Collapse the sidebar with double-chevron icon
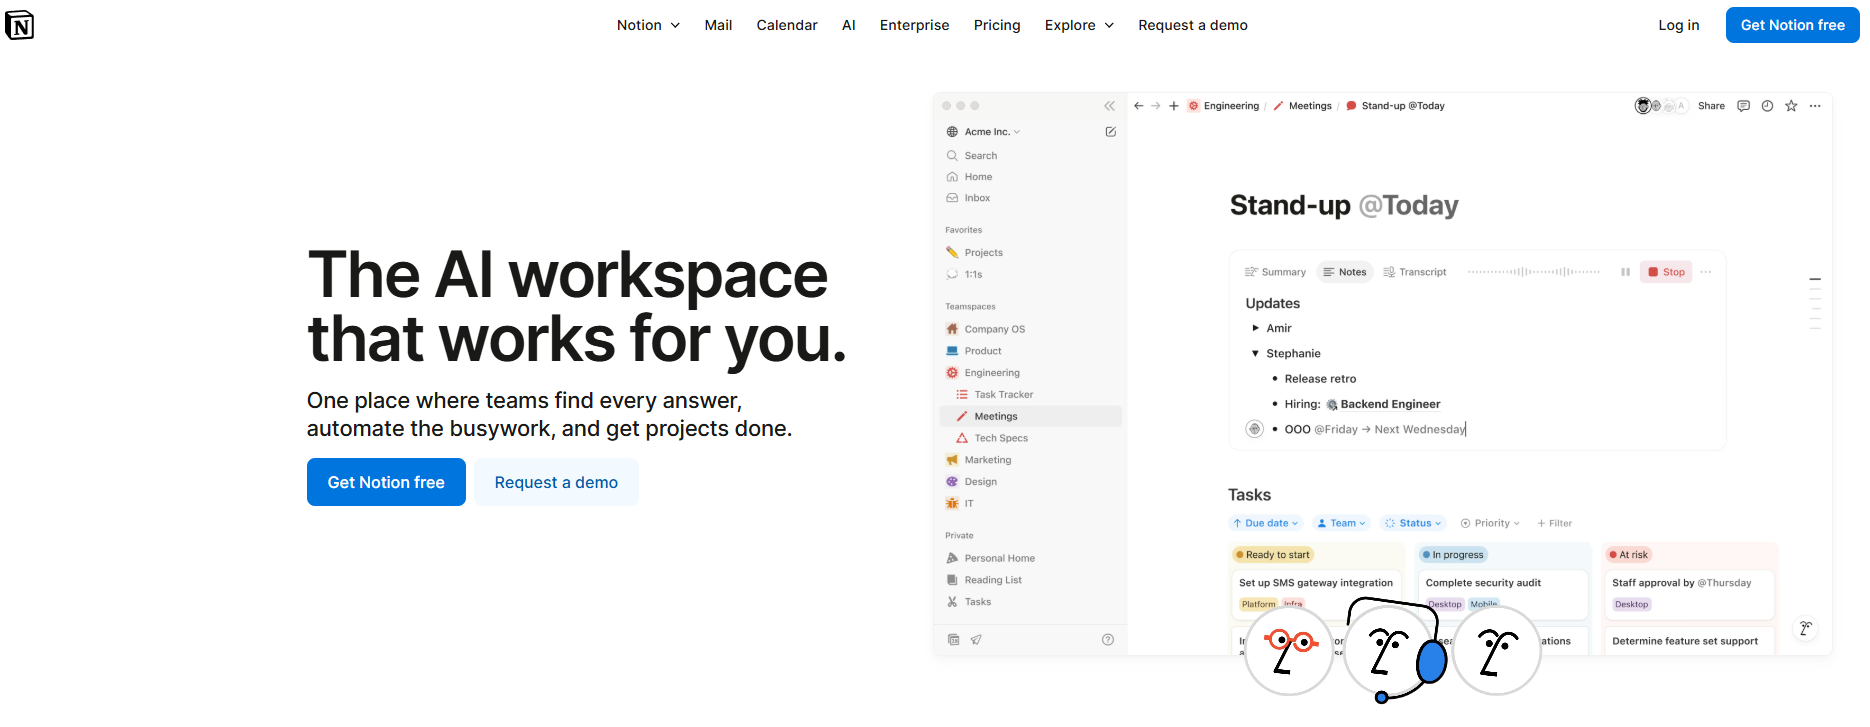The image size is (1870, 727). click(x=1109, y=106)
